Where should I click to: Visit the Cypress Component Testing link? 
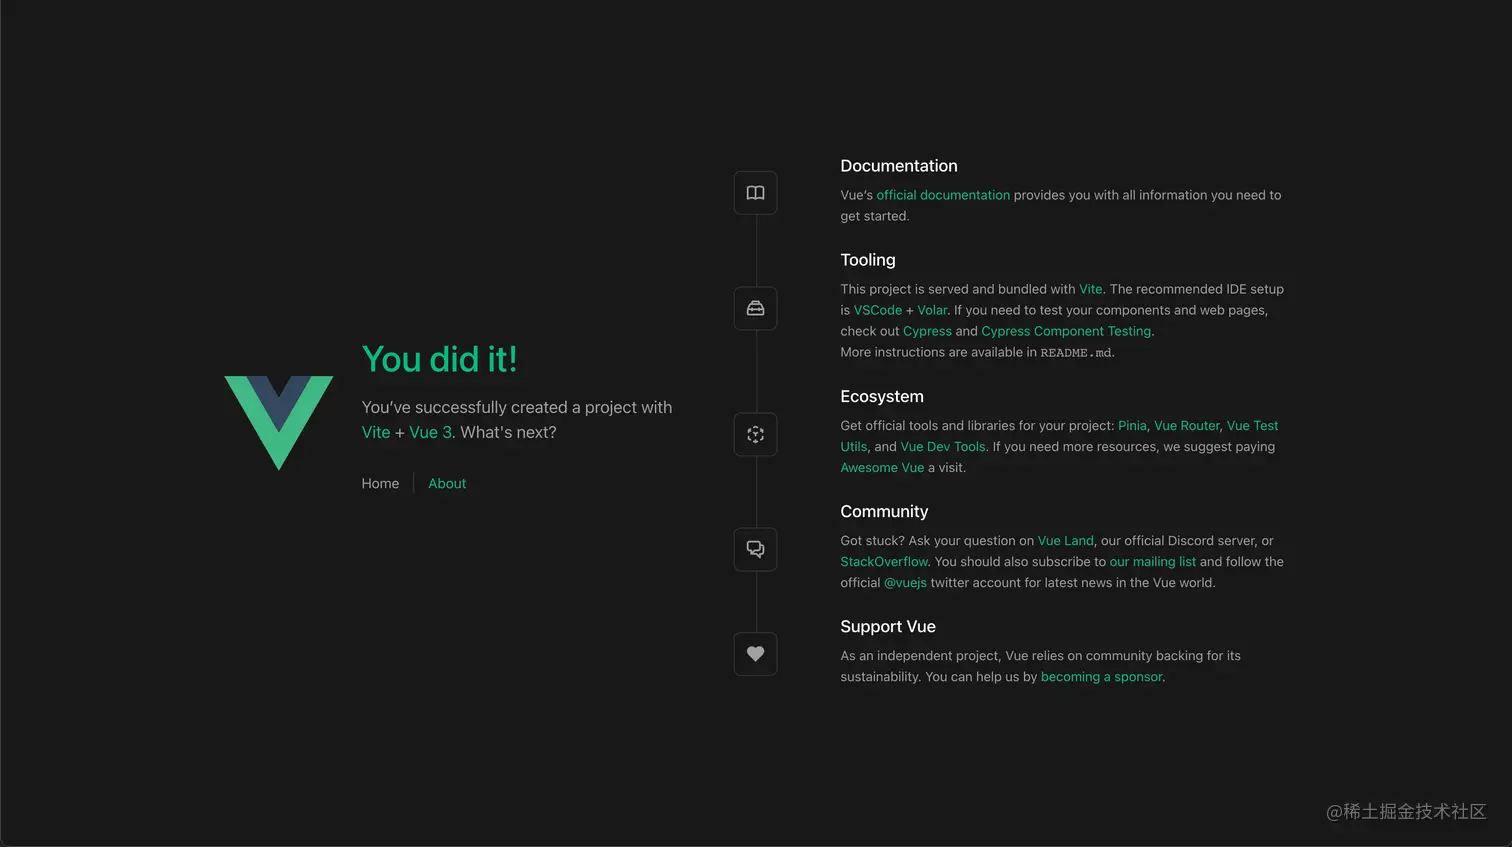tap(1066, 331)
